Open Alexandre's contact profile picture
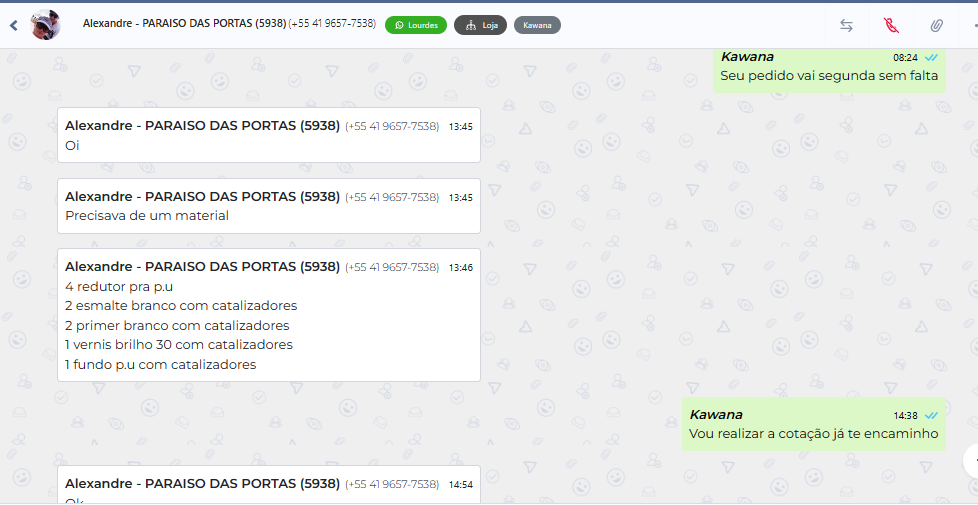The height and width of the screenshot is (505, 978). pyautogui.click(x=45, y=25)
